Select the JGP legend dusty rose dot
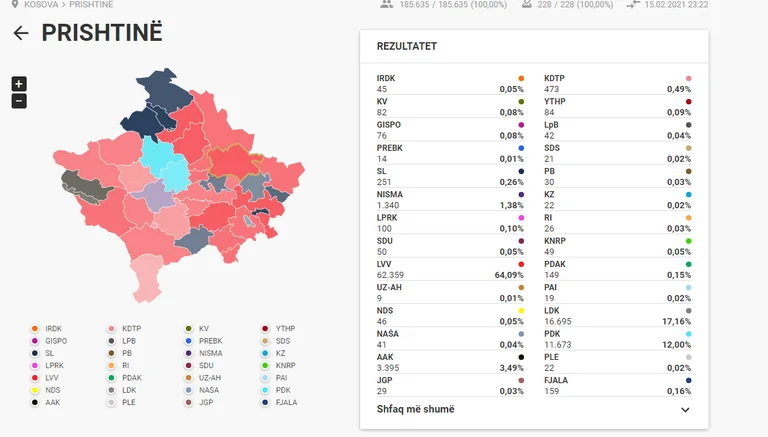 coord(189,402)
